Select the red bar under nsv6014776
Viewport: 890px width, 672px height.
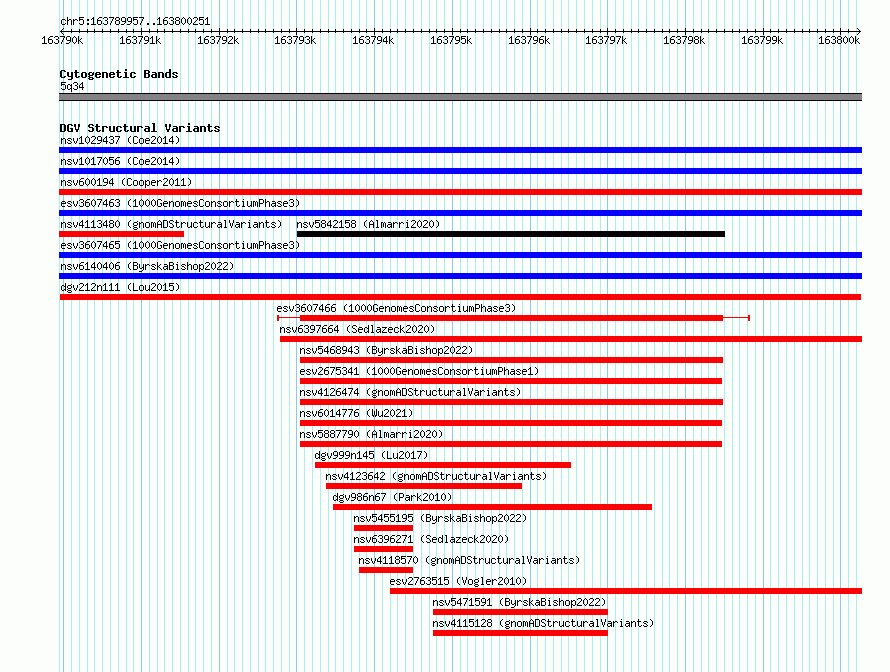click(510, 423)
